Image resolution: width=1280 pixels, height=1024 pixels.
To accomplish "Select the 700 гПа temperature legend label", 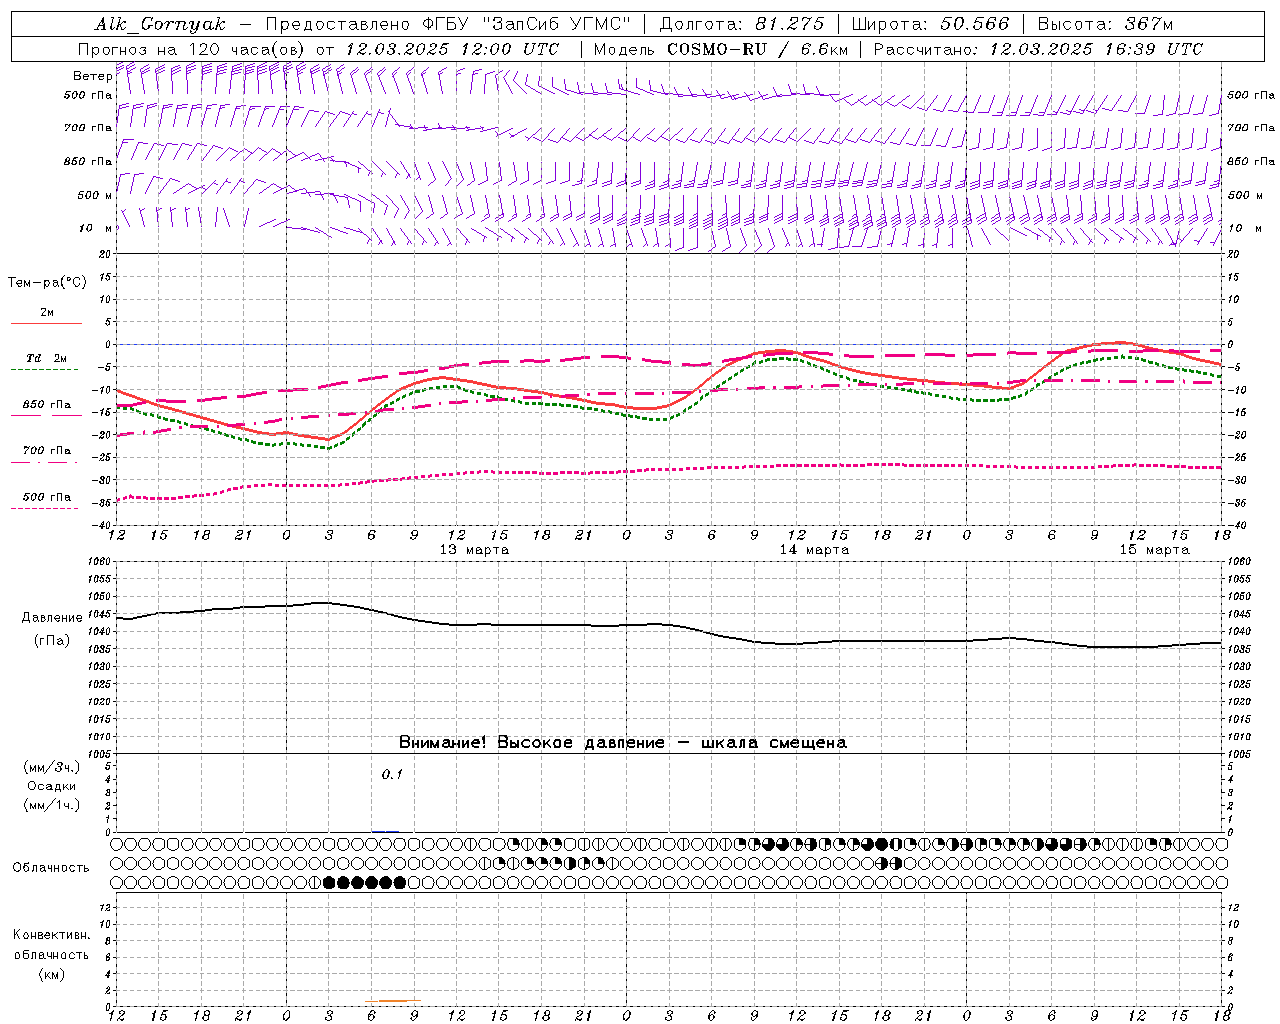I will coord(47,450).
